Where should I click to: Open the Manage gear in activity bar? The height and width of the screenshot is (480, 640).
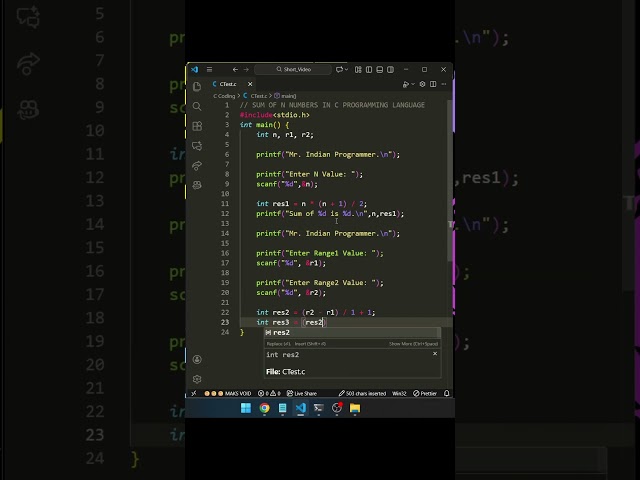coord(197,379)
